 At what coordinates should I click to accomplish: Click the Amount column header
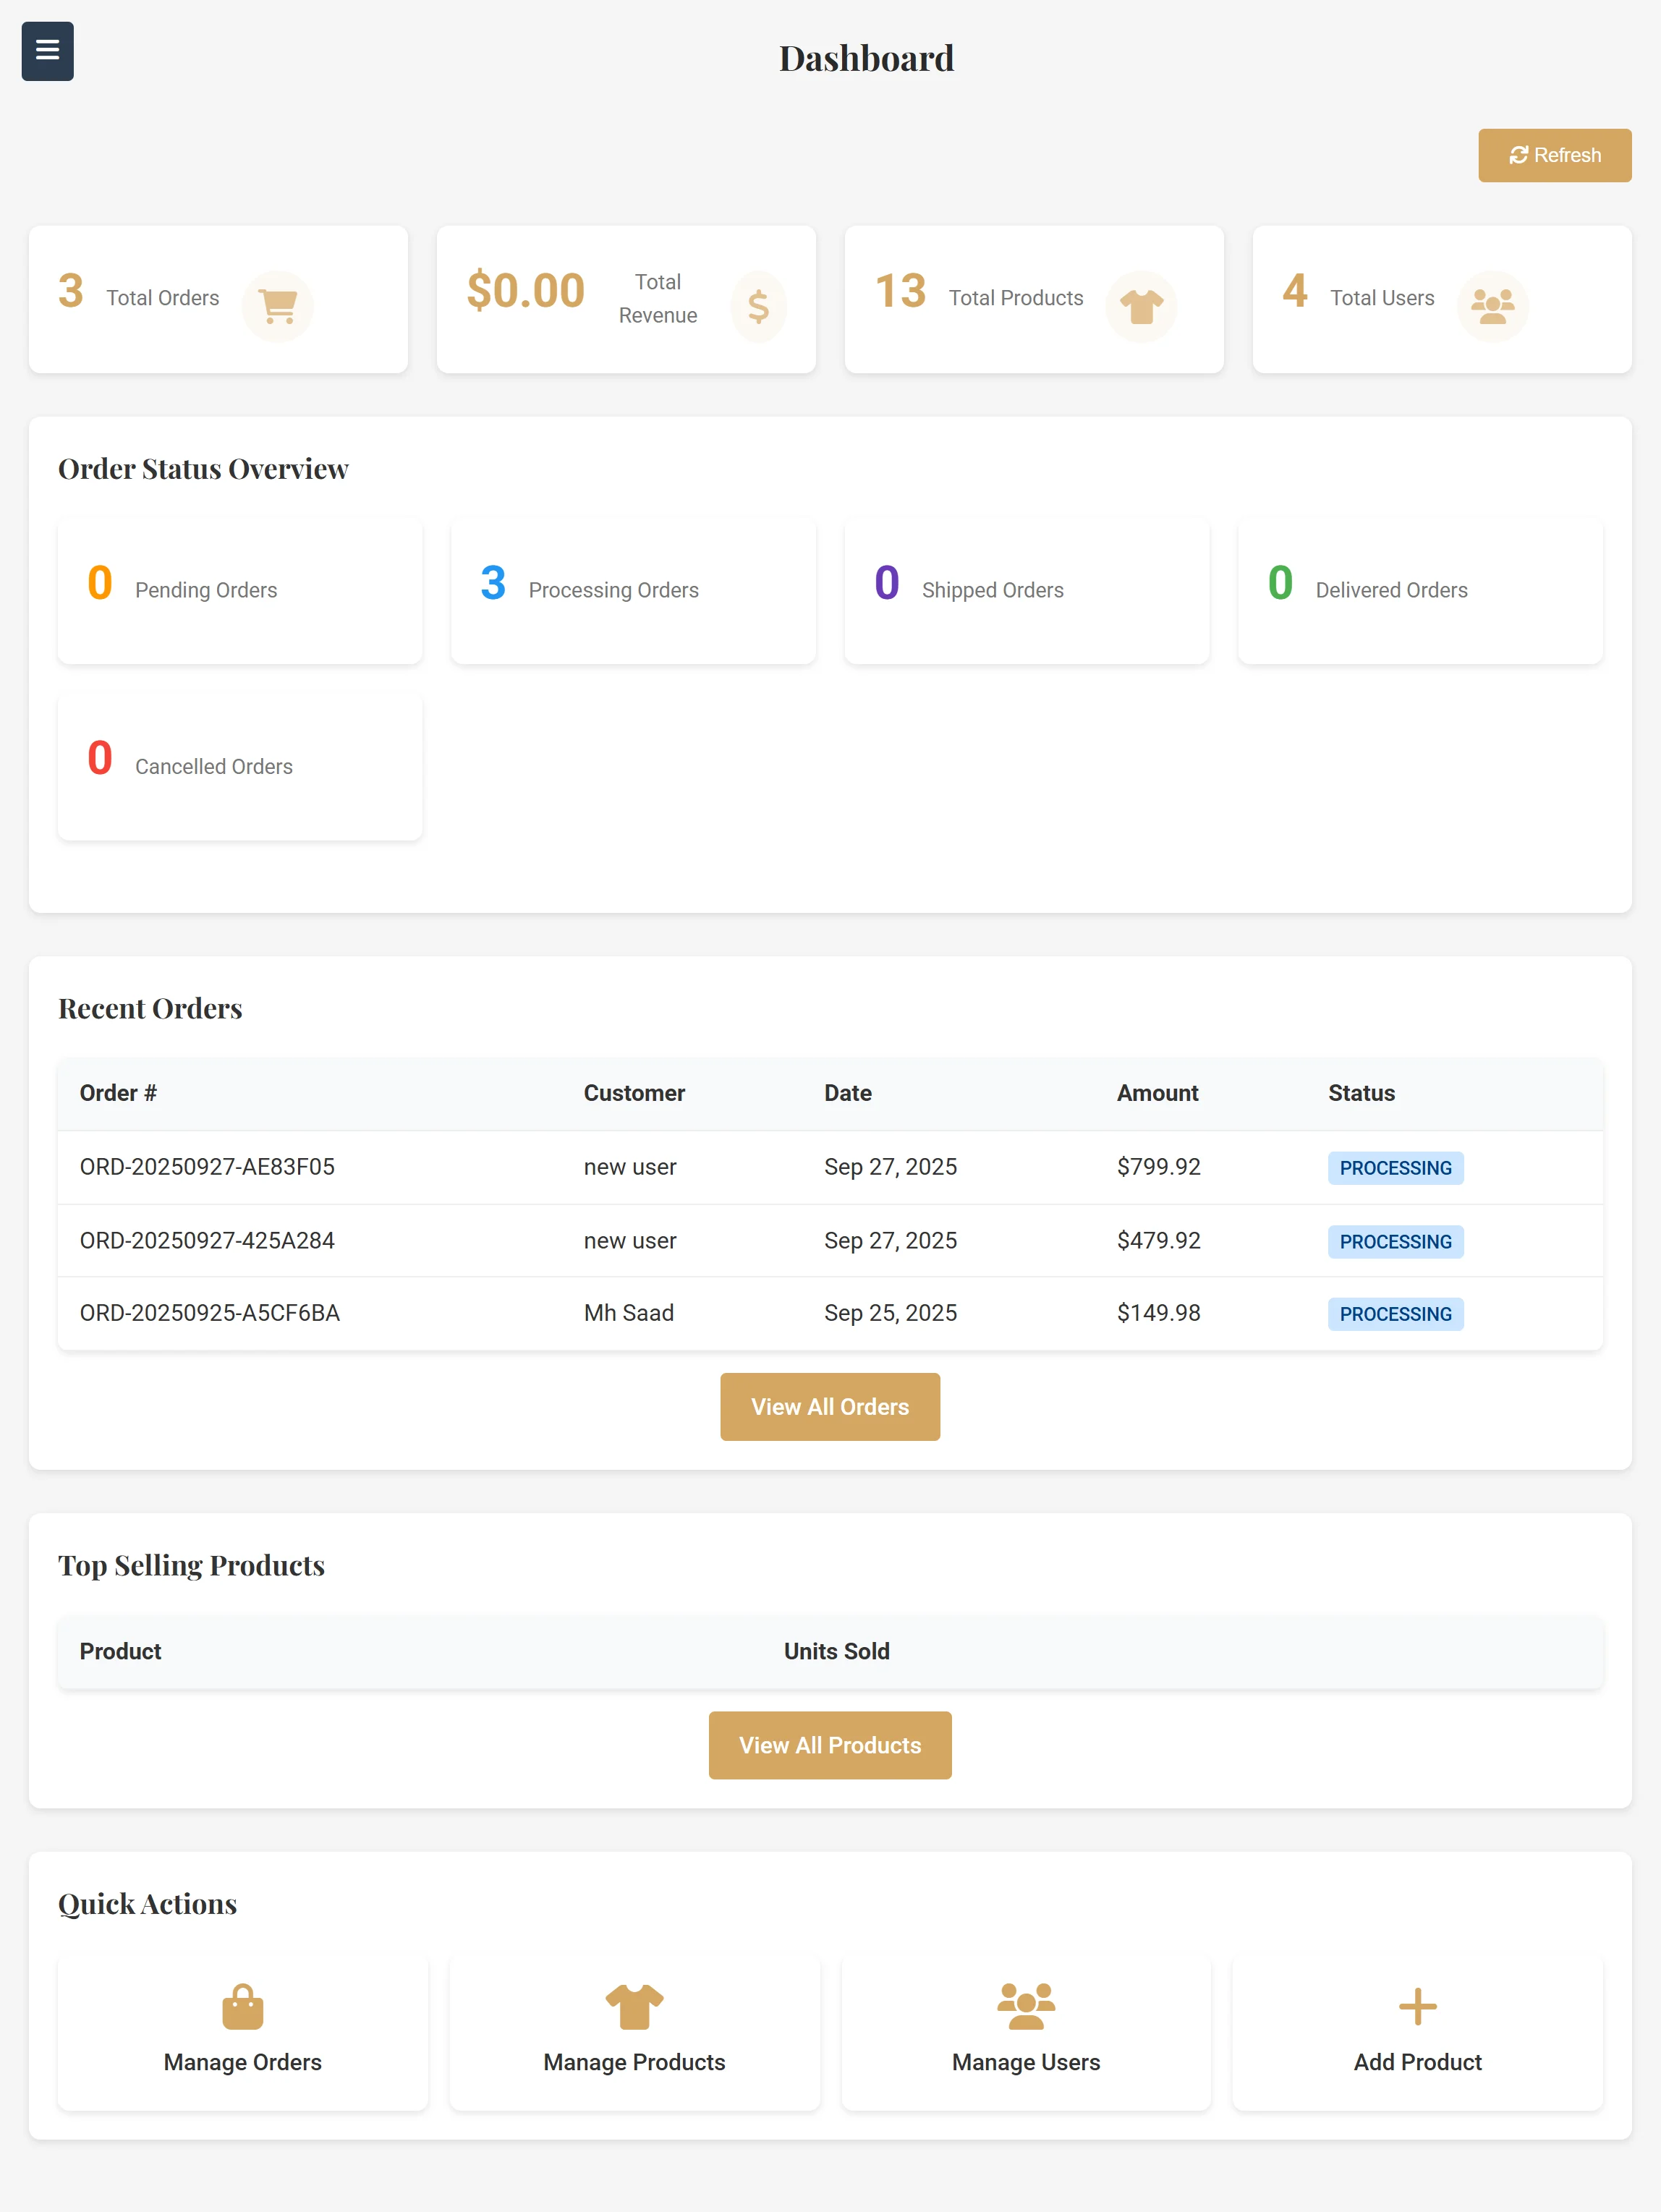(x=1157, y=1093)
